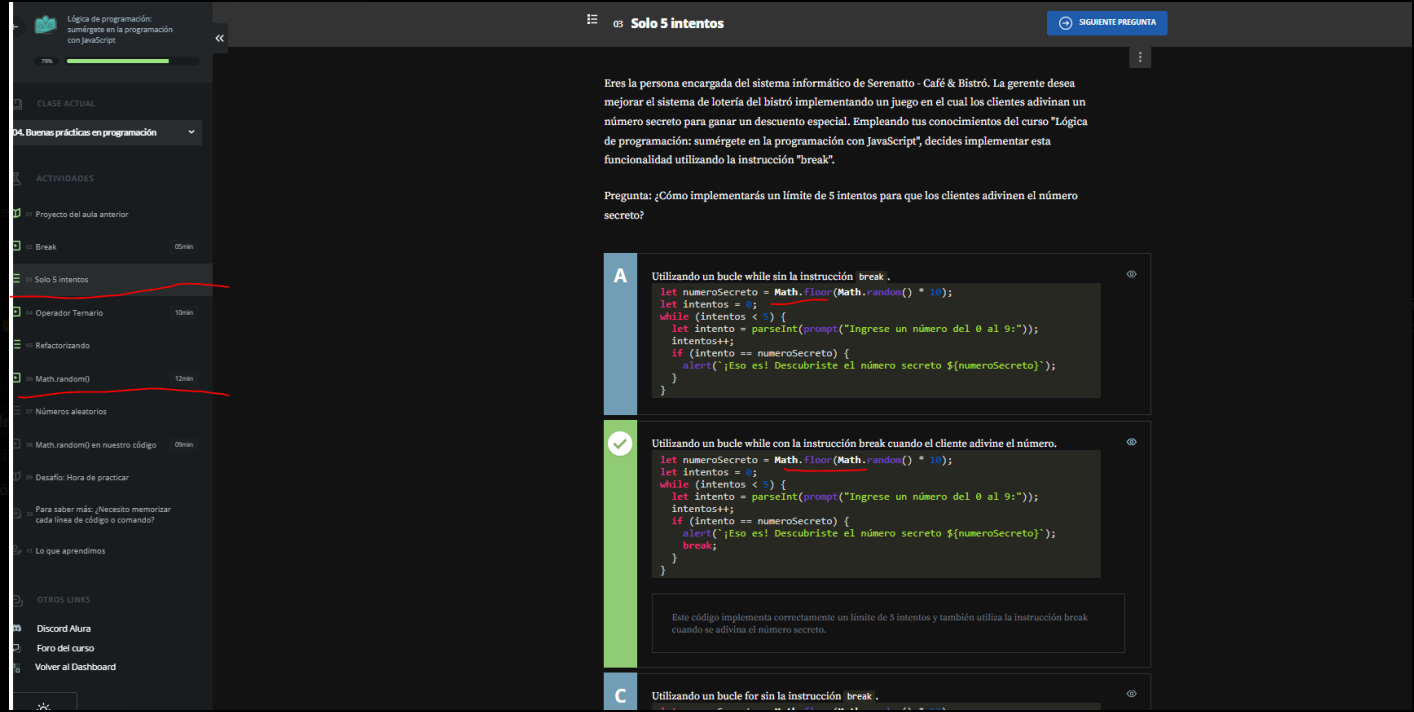Click the icon beside Operador Ternario

pos(16,312)
